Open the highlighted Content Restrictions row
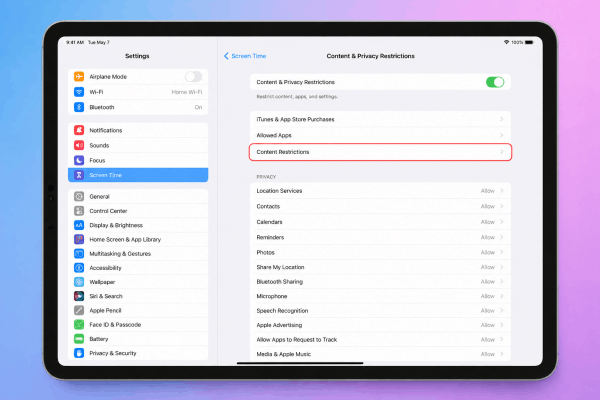The height and width of the screenshot is (400, 600). (x=380, y=152)
